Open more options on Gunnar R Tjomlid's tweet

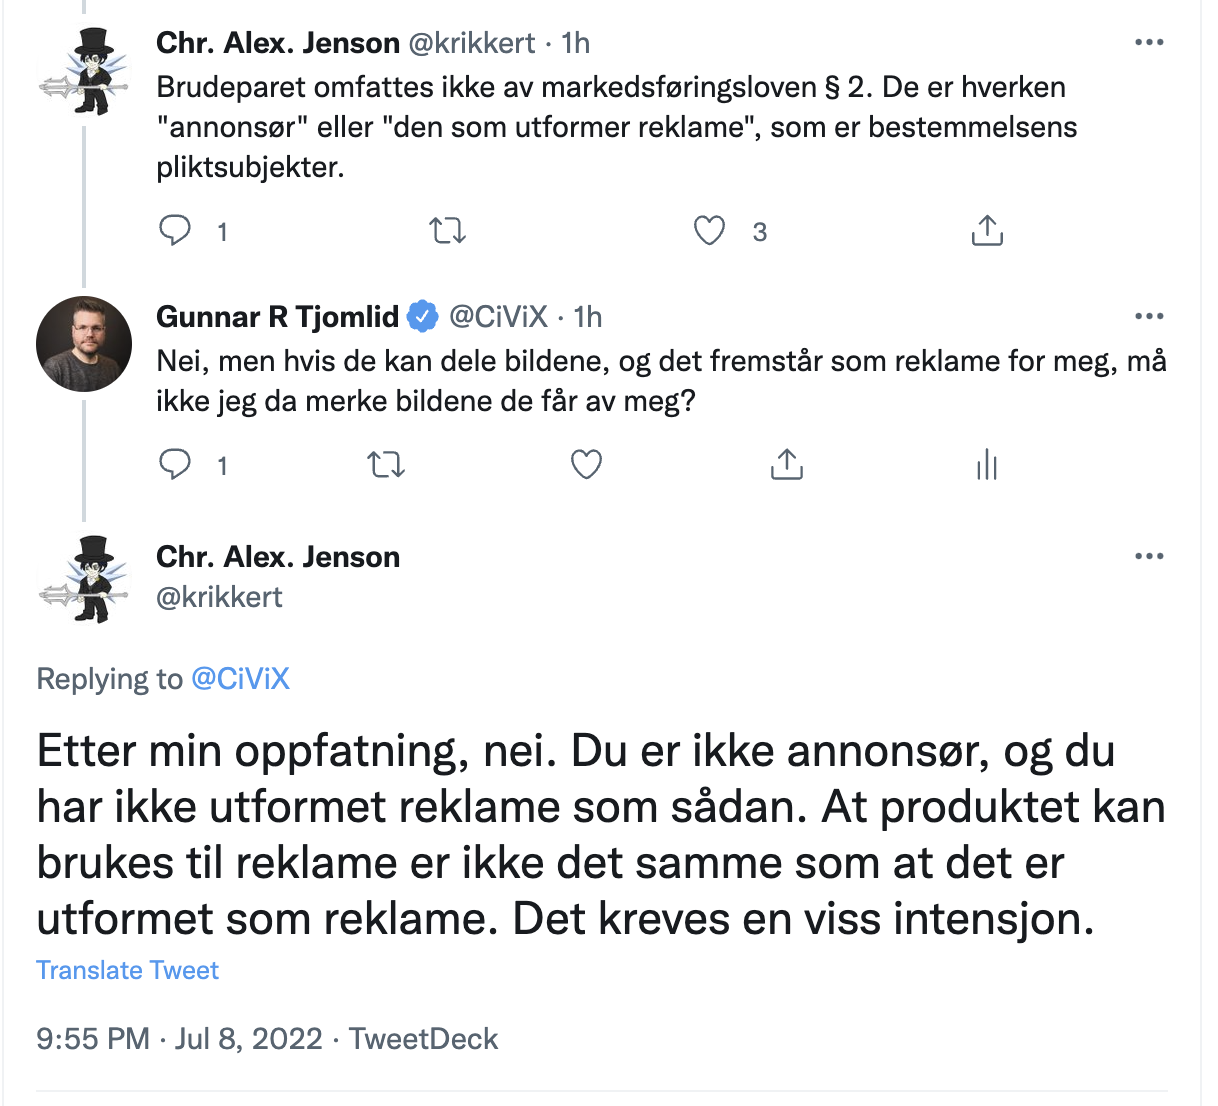(1149, 315)
